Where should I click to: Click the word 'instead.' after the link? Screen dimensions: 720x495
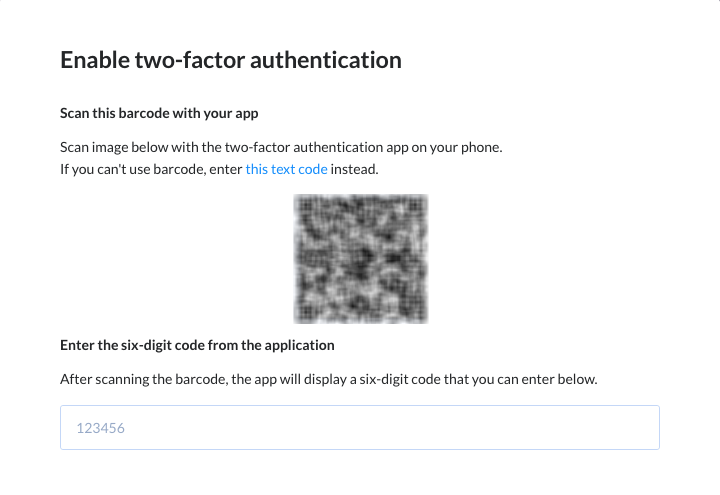[354, 169]
